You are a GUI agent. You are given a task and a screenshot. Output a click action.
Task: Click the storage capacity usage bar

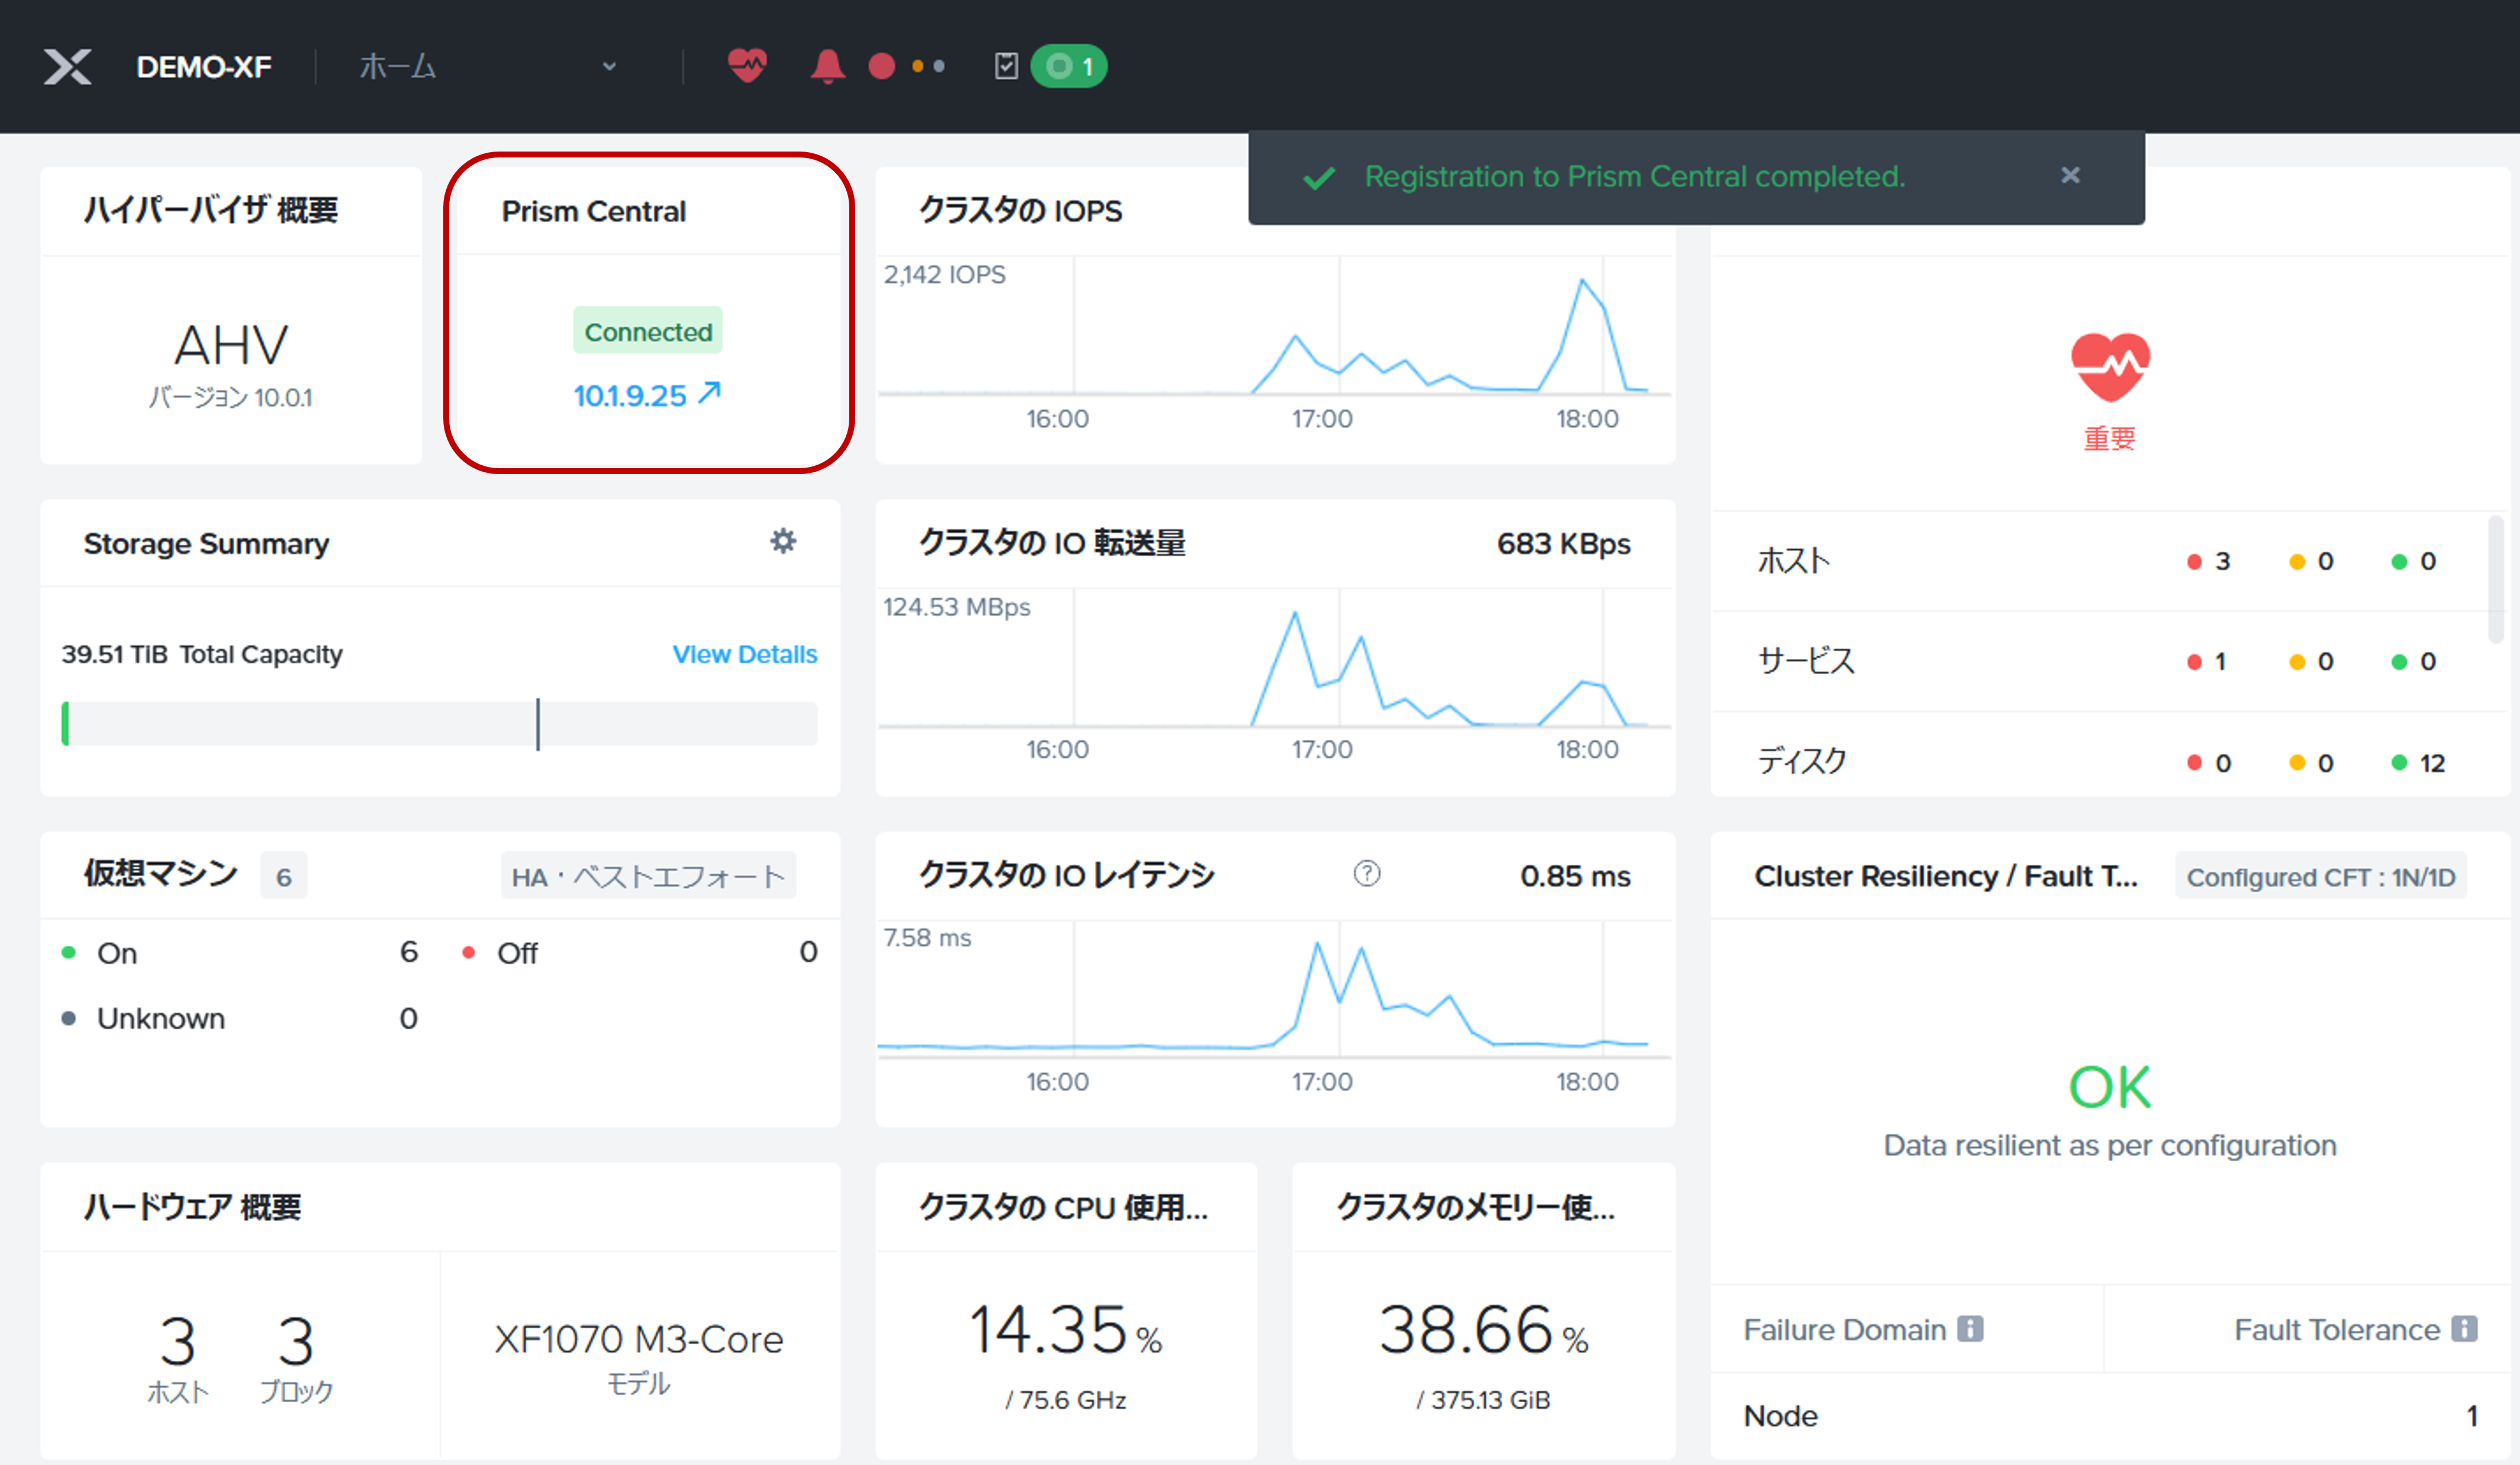click(440, 723)
